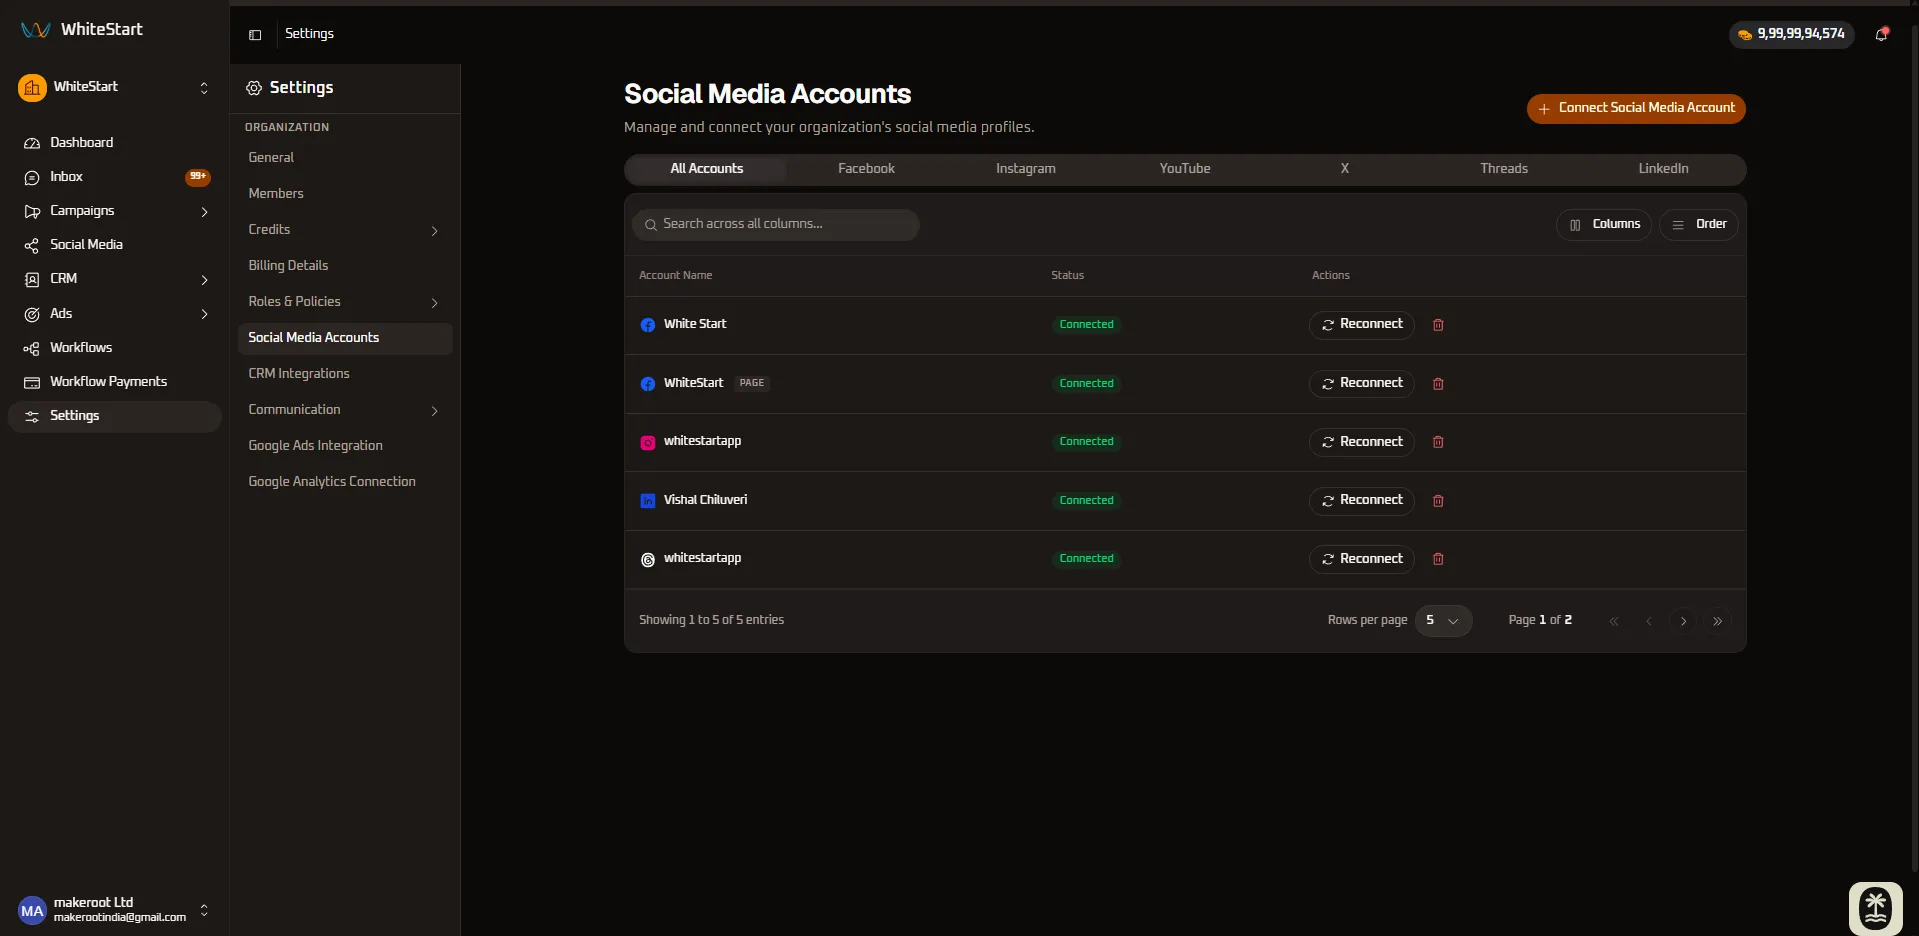Open Inbox from the sidebar
The height and width of the screenshot is (936, 1919).
[114, 177]
